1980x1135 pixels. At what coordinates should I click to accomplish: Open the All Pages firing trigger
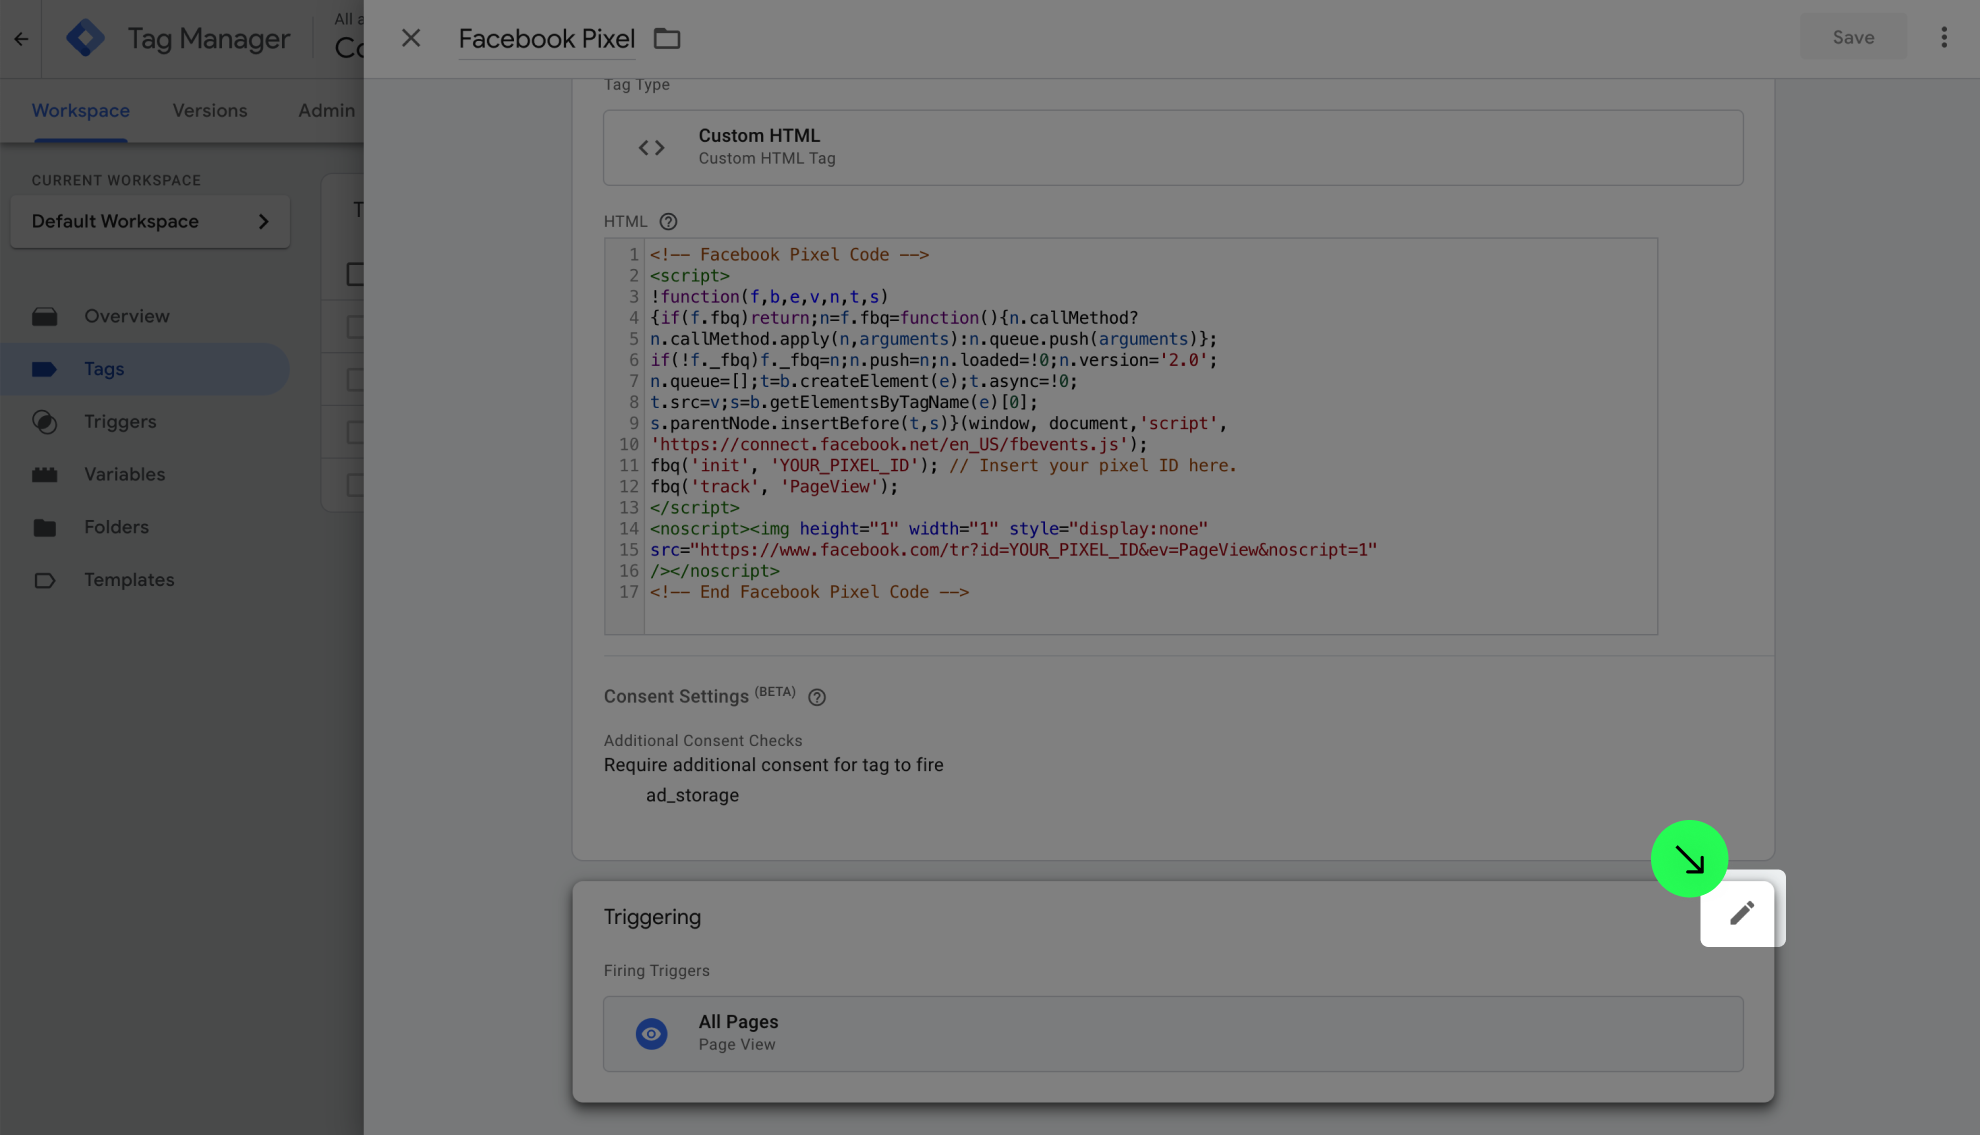pos(1173,1034)
